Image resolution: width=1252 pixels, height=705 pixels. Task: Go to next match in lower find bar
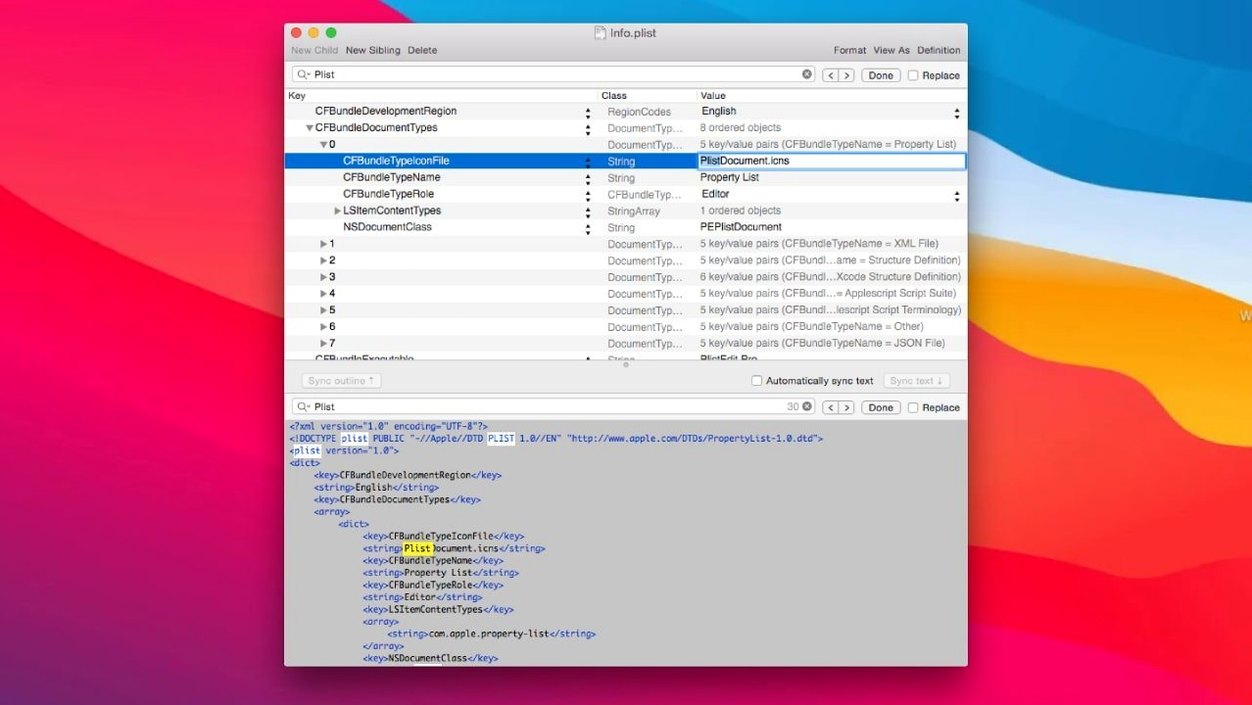point(846,407)
